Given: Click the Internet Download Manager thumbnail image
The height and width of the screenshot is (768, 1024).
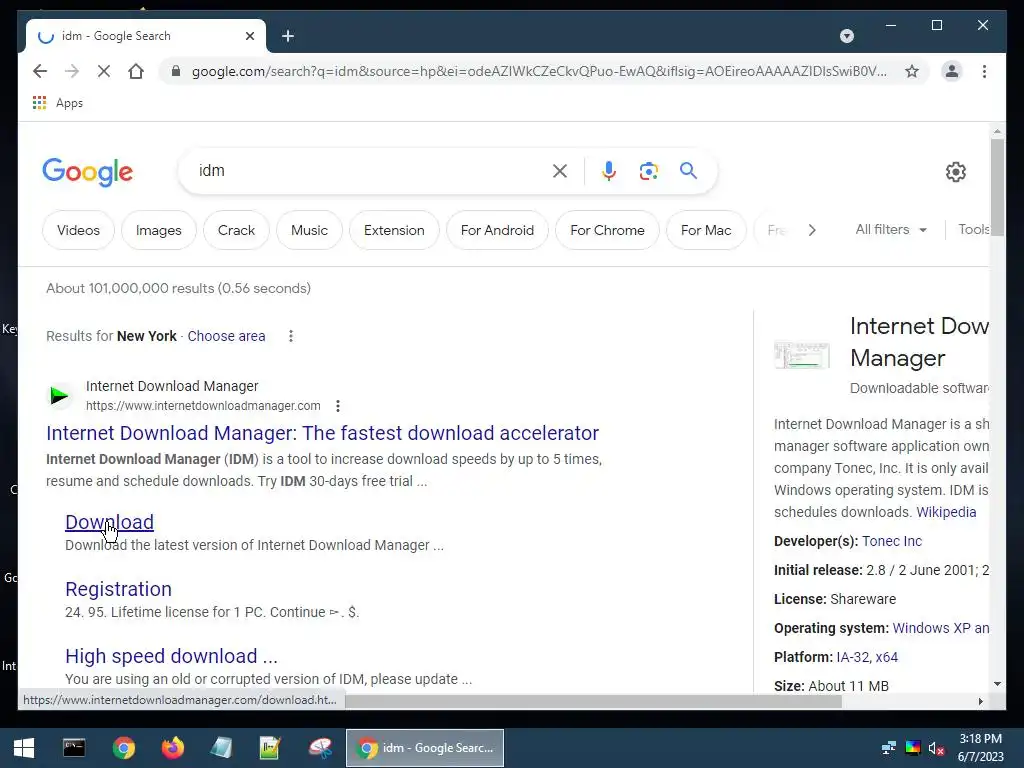Looking at the screenshot, I should click(x=801, y=355).
